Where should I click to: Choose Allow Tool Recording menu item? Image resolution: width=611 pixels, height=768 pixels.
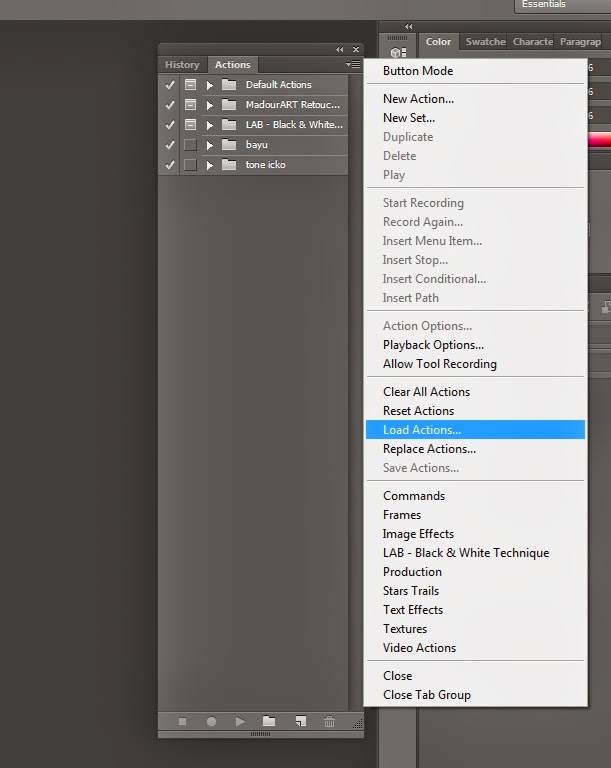475,364
